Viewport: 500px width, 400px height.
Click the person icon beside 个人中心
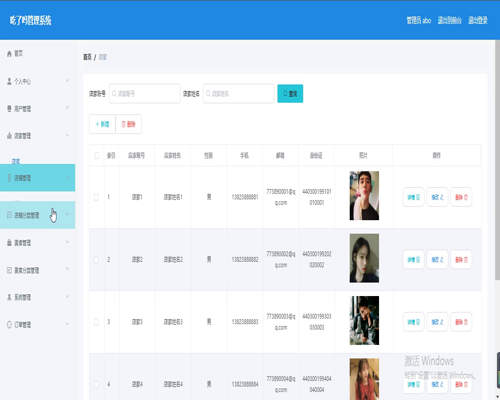(9, 81)
